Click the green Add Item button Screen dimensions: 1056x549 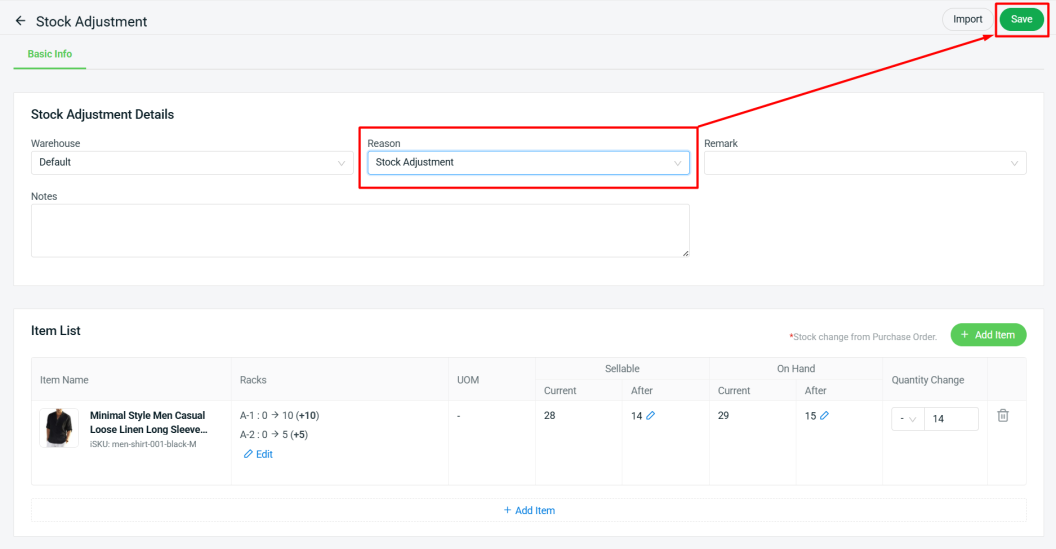(x=988, y=335)
